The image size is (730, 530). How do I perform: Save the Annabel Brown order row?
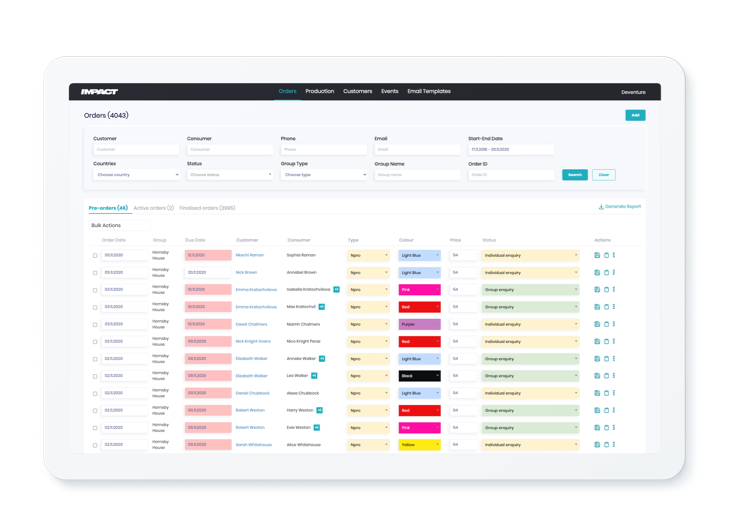click(x=597, y=272)
